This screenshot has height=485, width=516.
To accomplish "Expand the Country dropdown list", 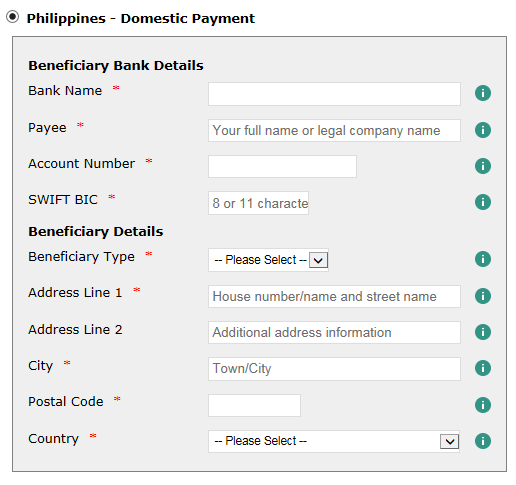I will pos(334,441).
